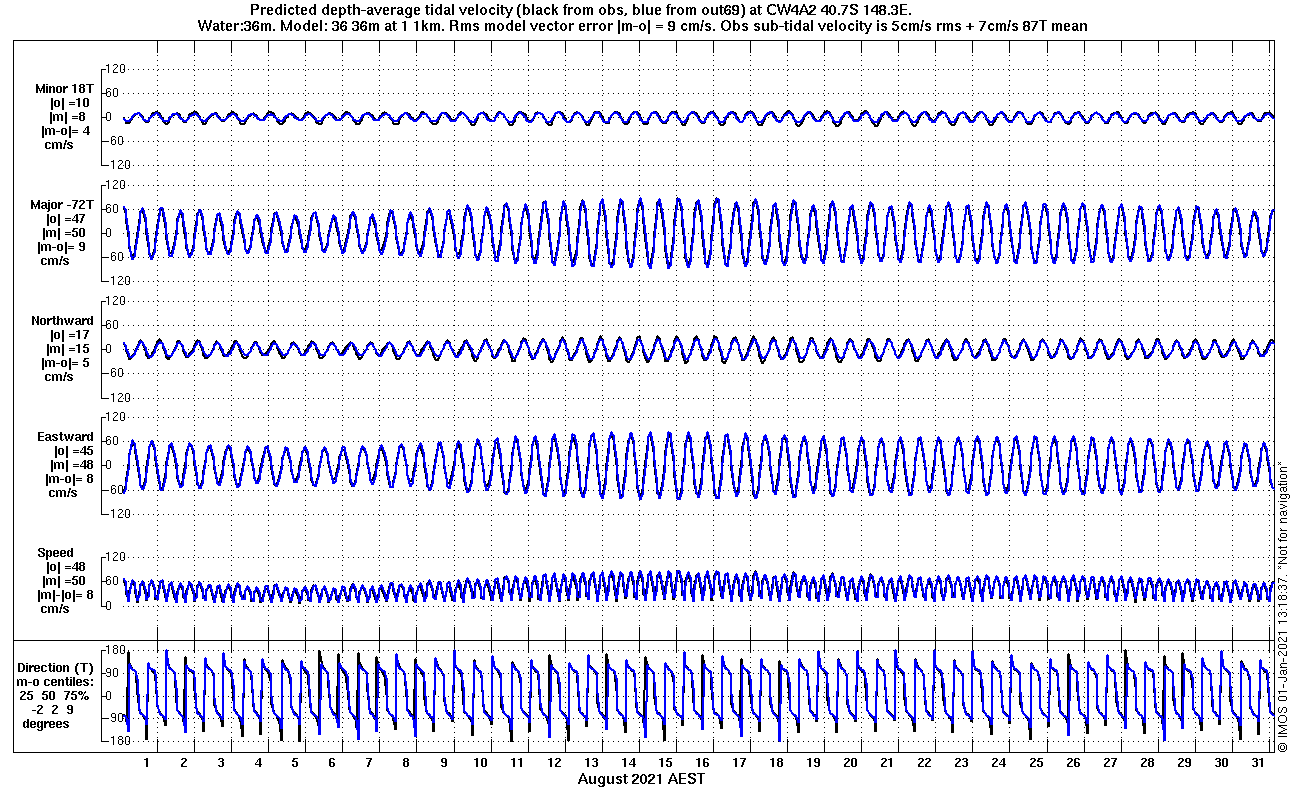Image resolution: width=1300 pixels, height=800 pixels.
Task: Click the '|m-o|= 5' value in Northward panel
Action: (x=66, y=363)
